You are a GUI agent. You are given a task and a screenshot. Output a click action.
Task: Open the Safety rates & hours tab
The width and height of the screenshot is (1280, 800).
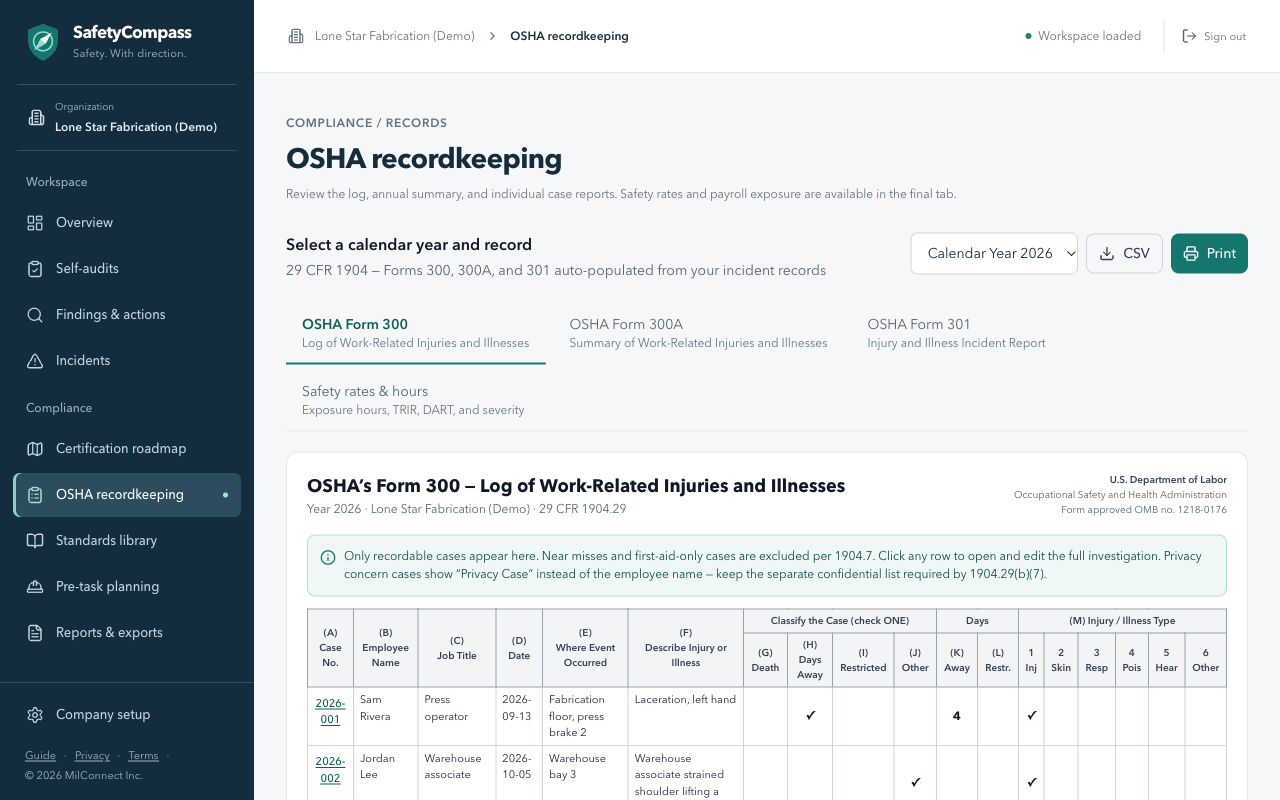pyautogui.click(x=413, y=400)
